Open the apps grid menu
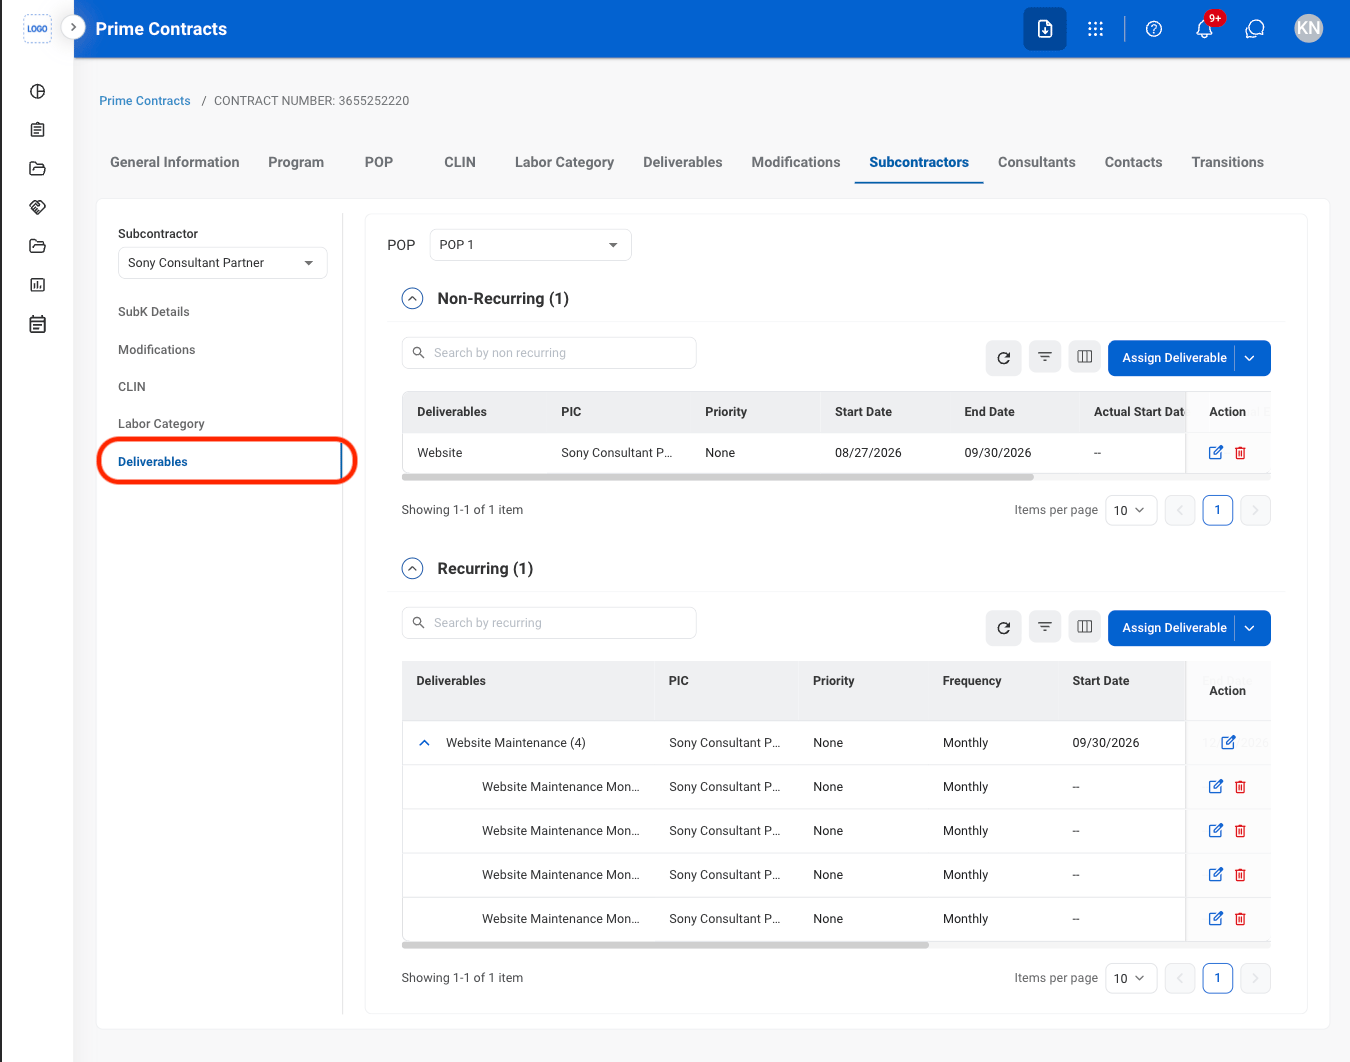This screenshot has width=1350, height=1062. pos(1096,29)
